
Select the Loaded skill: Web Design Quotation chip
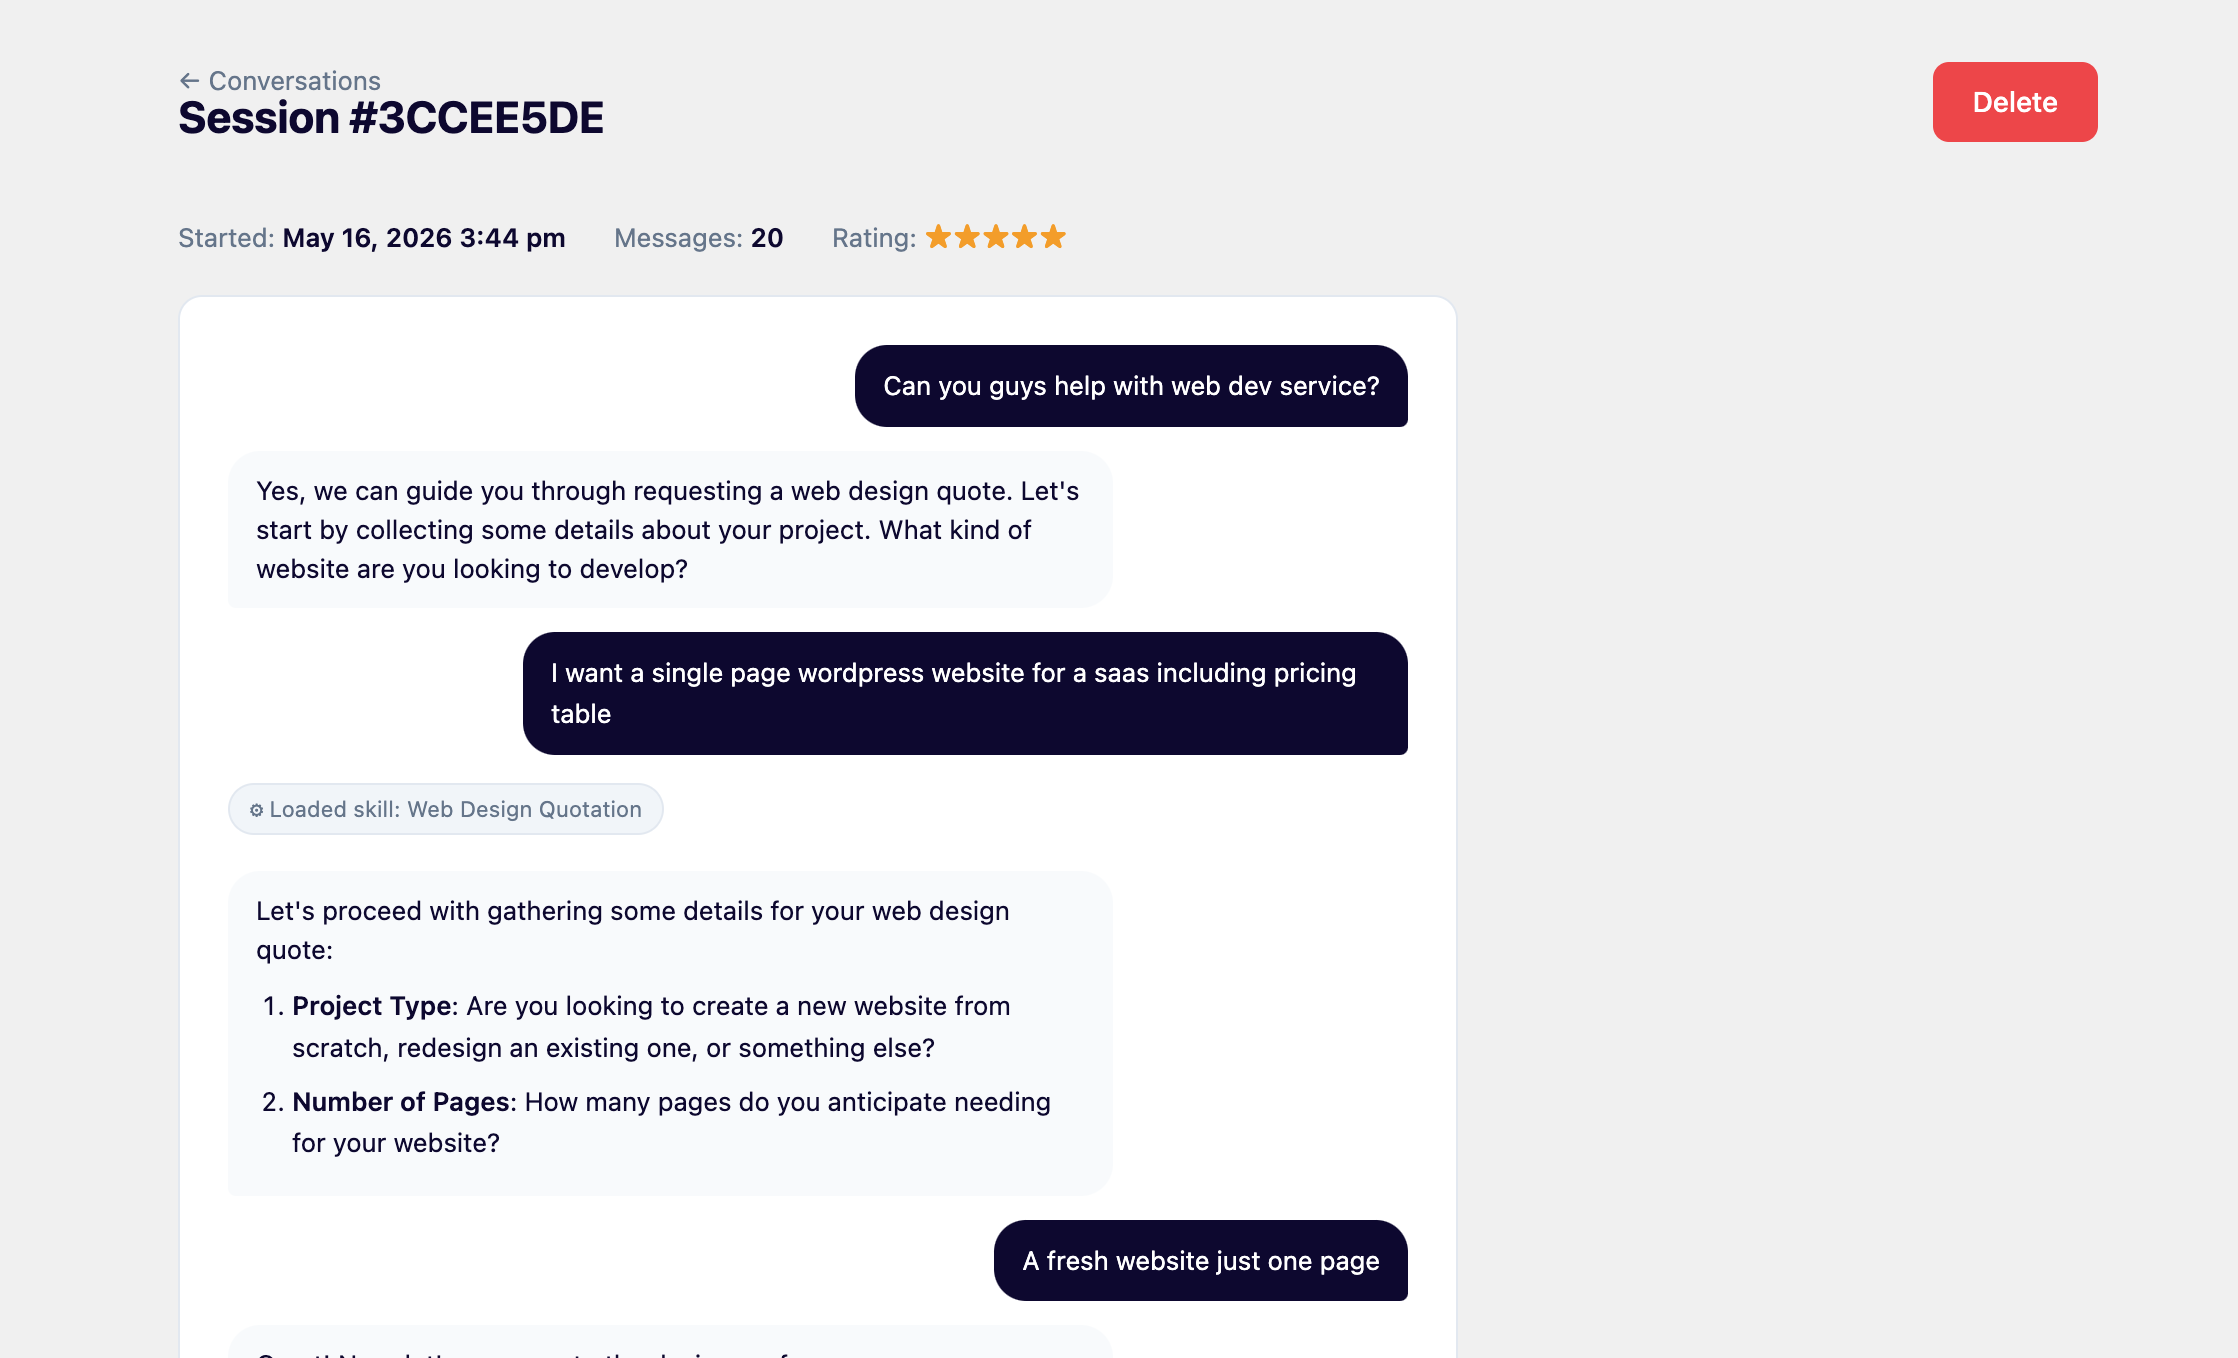pos(446,809)
